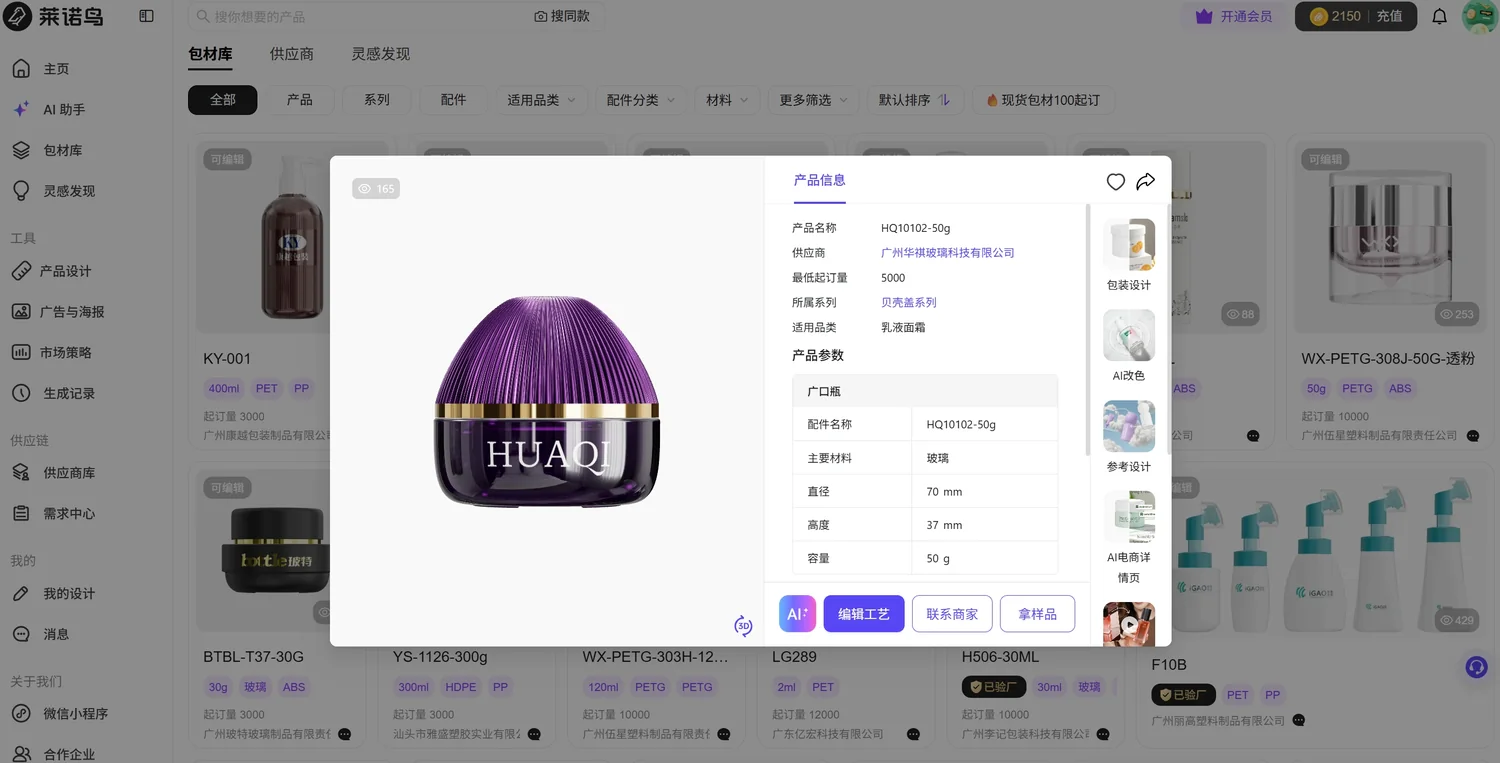Select the 产品 filter
1500x763 pixels.
(300, 100)
